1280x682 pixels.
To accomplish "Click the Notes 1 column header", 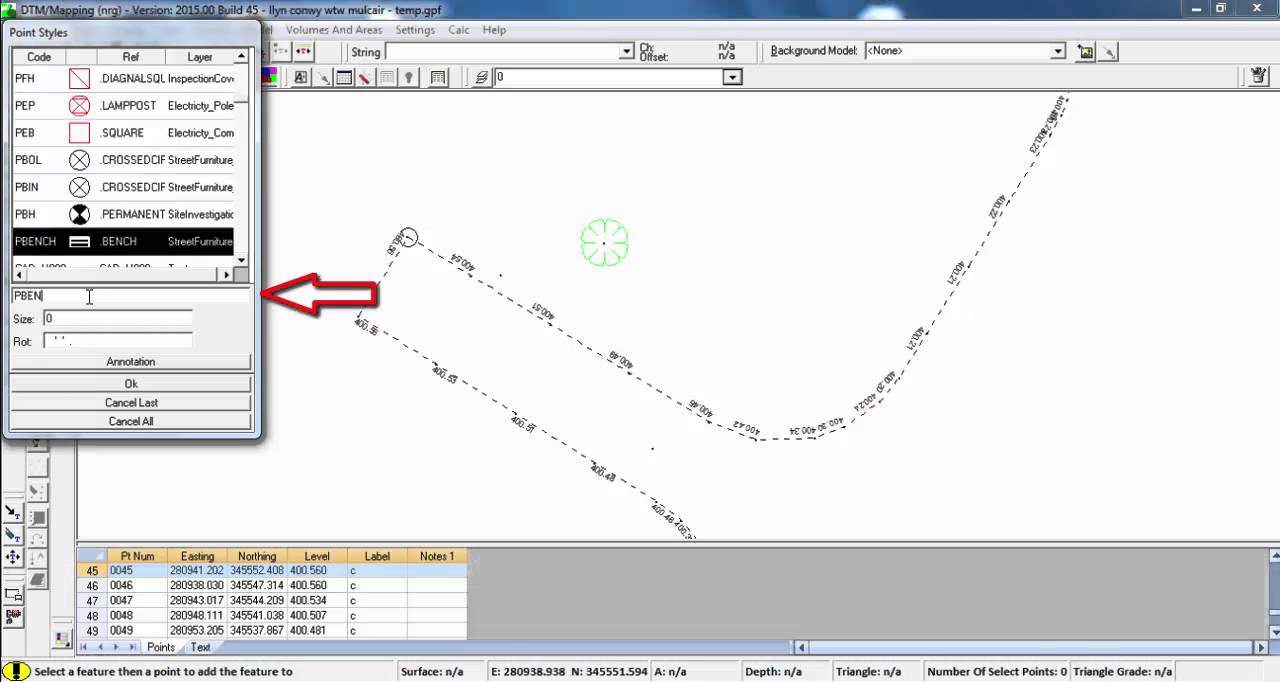I will (437, 556).
